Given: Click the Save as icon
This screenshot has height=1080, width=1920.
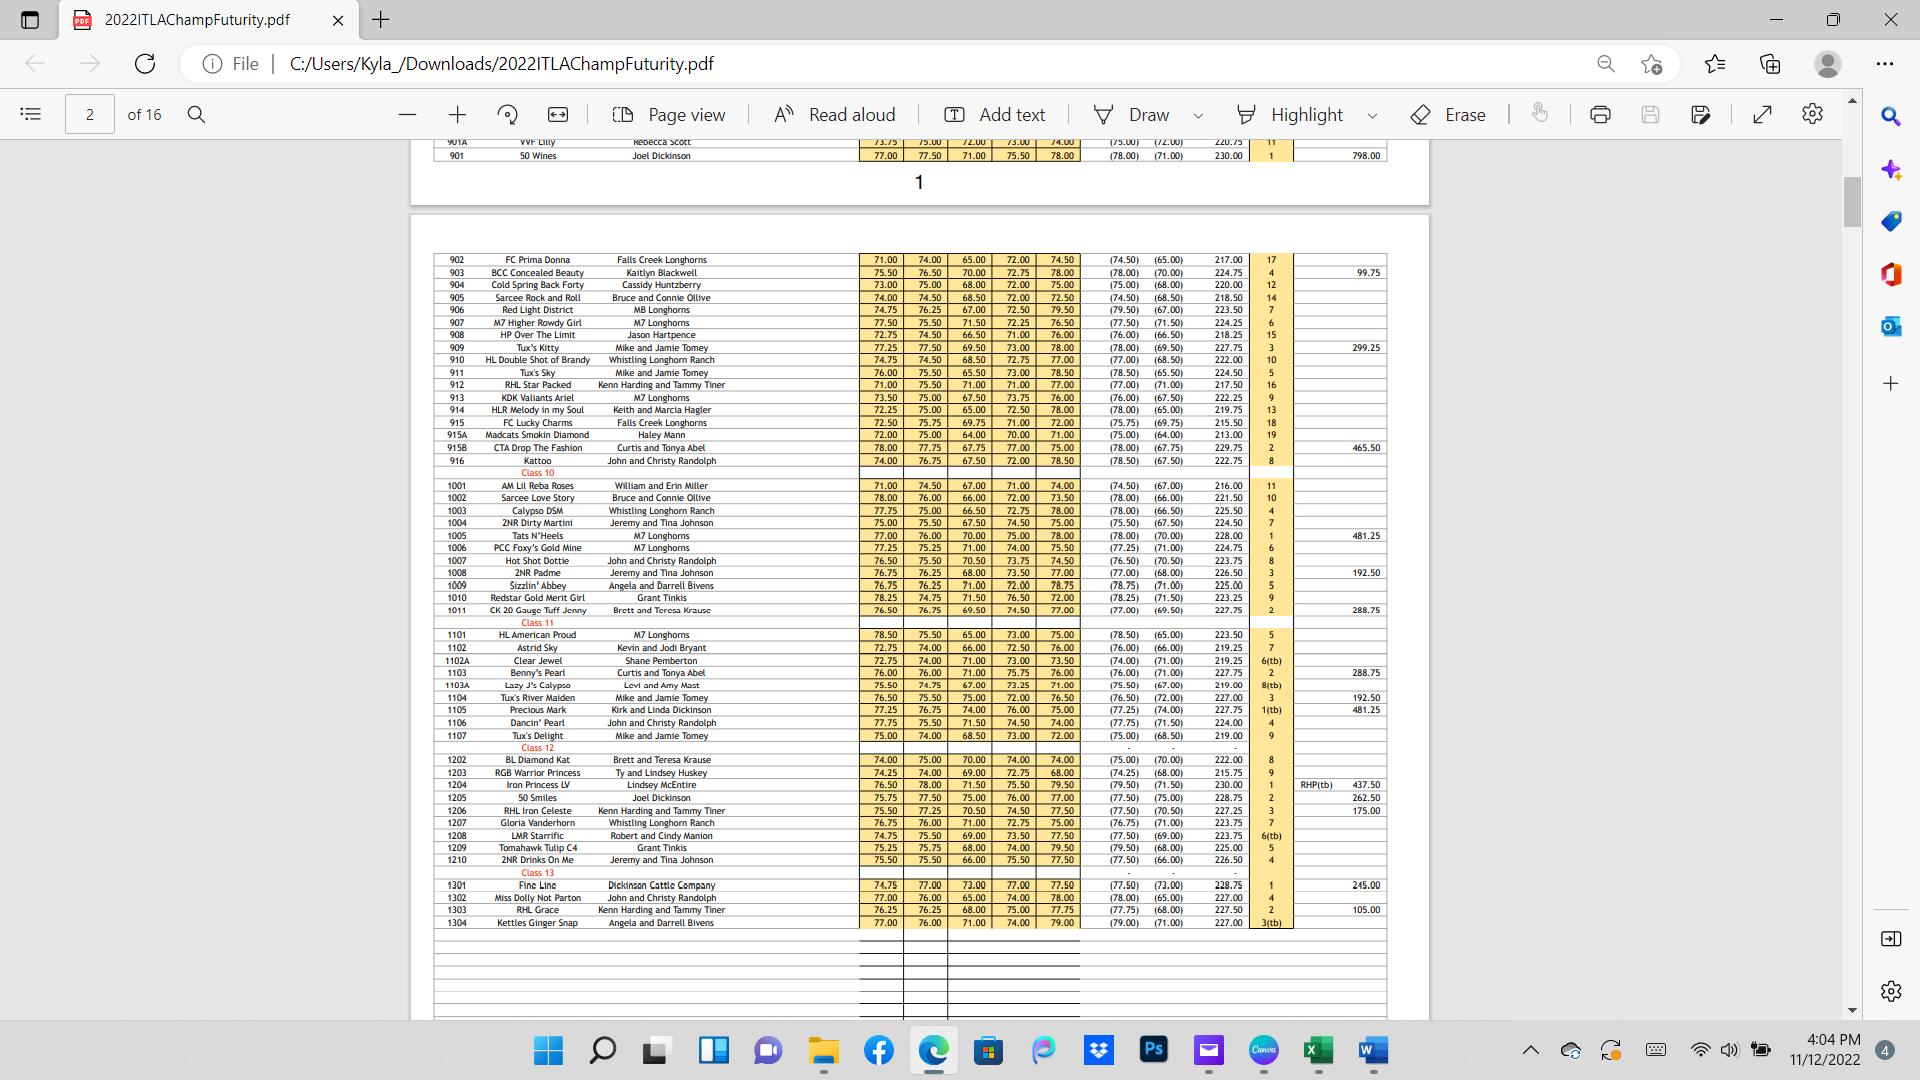Looking at the screenshot, I should tap(1701, 114).
